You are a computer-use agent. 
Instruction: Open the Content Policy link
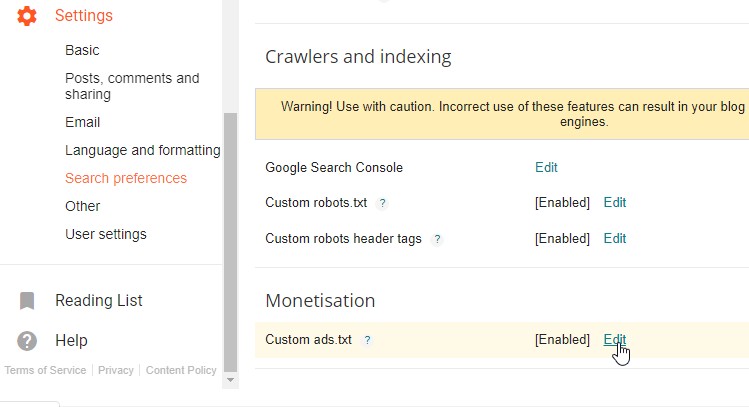(181, 370)
